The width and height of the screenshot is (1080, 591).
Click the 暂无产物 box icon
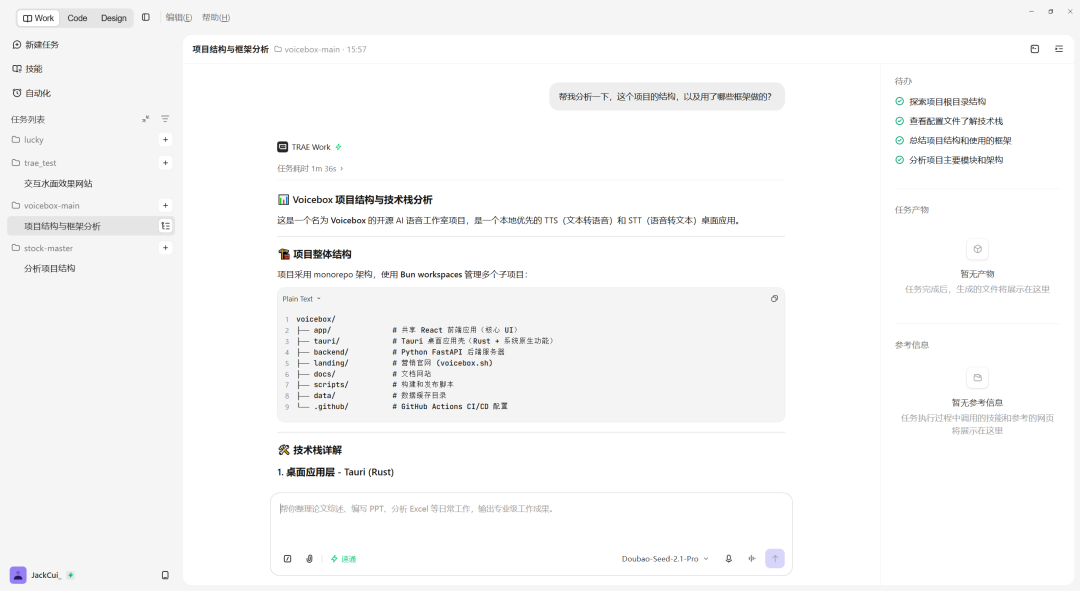(977, 249)
